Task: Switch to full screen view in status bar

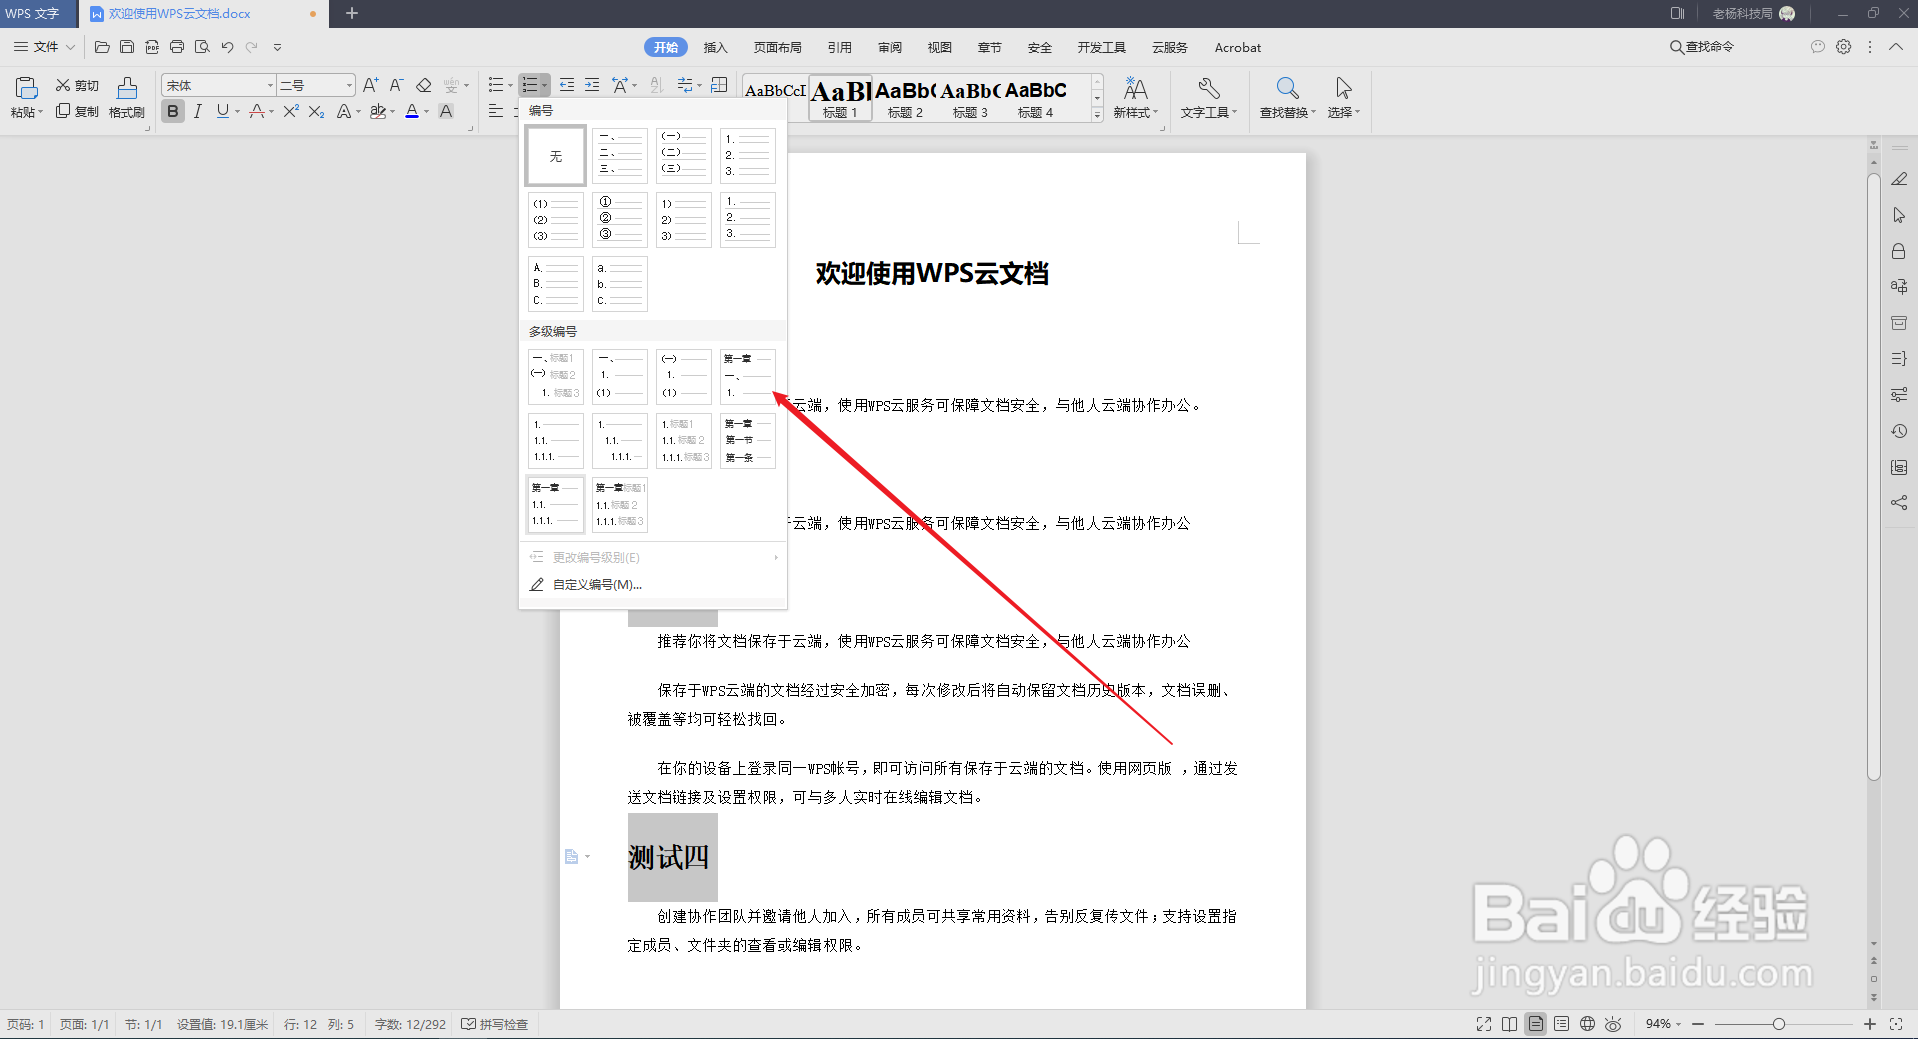Action: point(1484,1024)
